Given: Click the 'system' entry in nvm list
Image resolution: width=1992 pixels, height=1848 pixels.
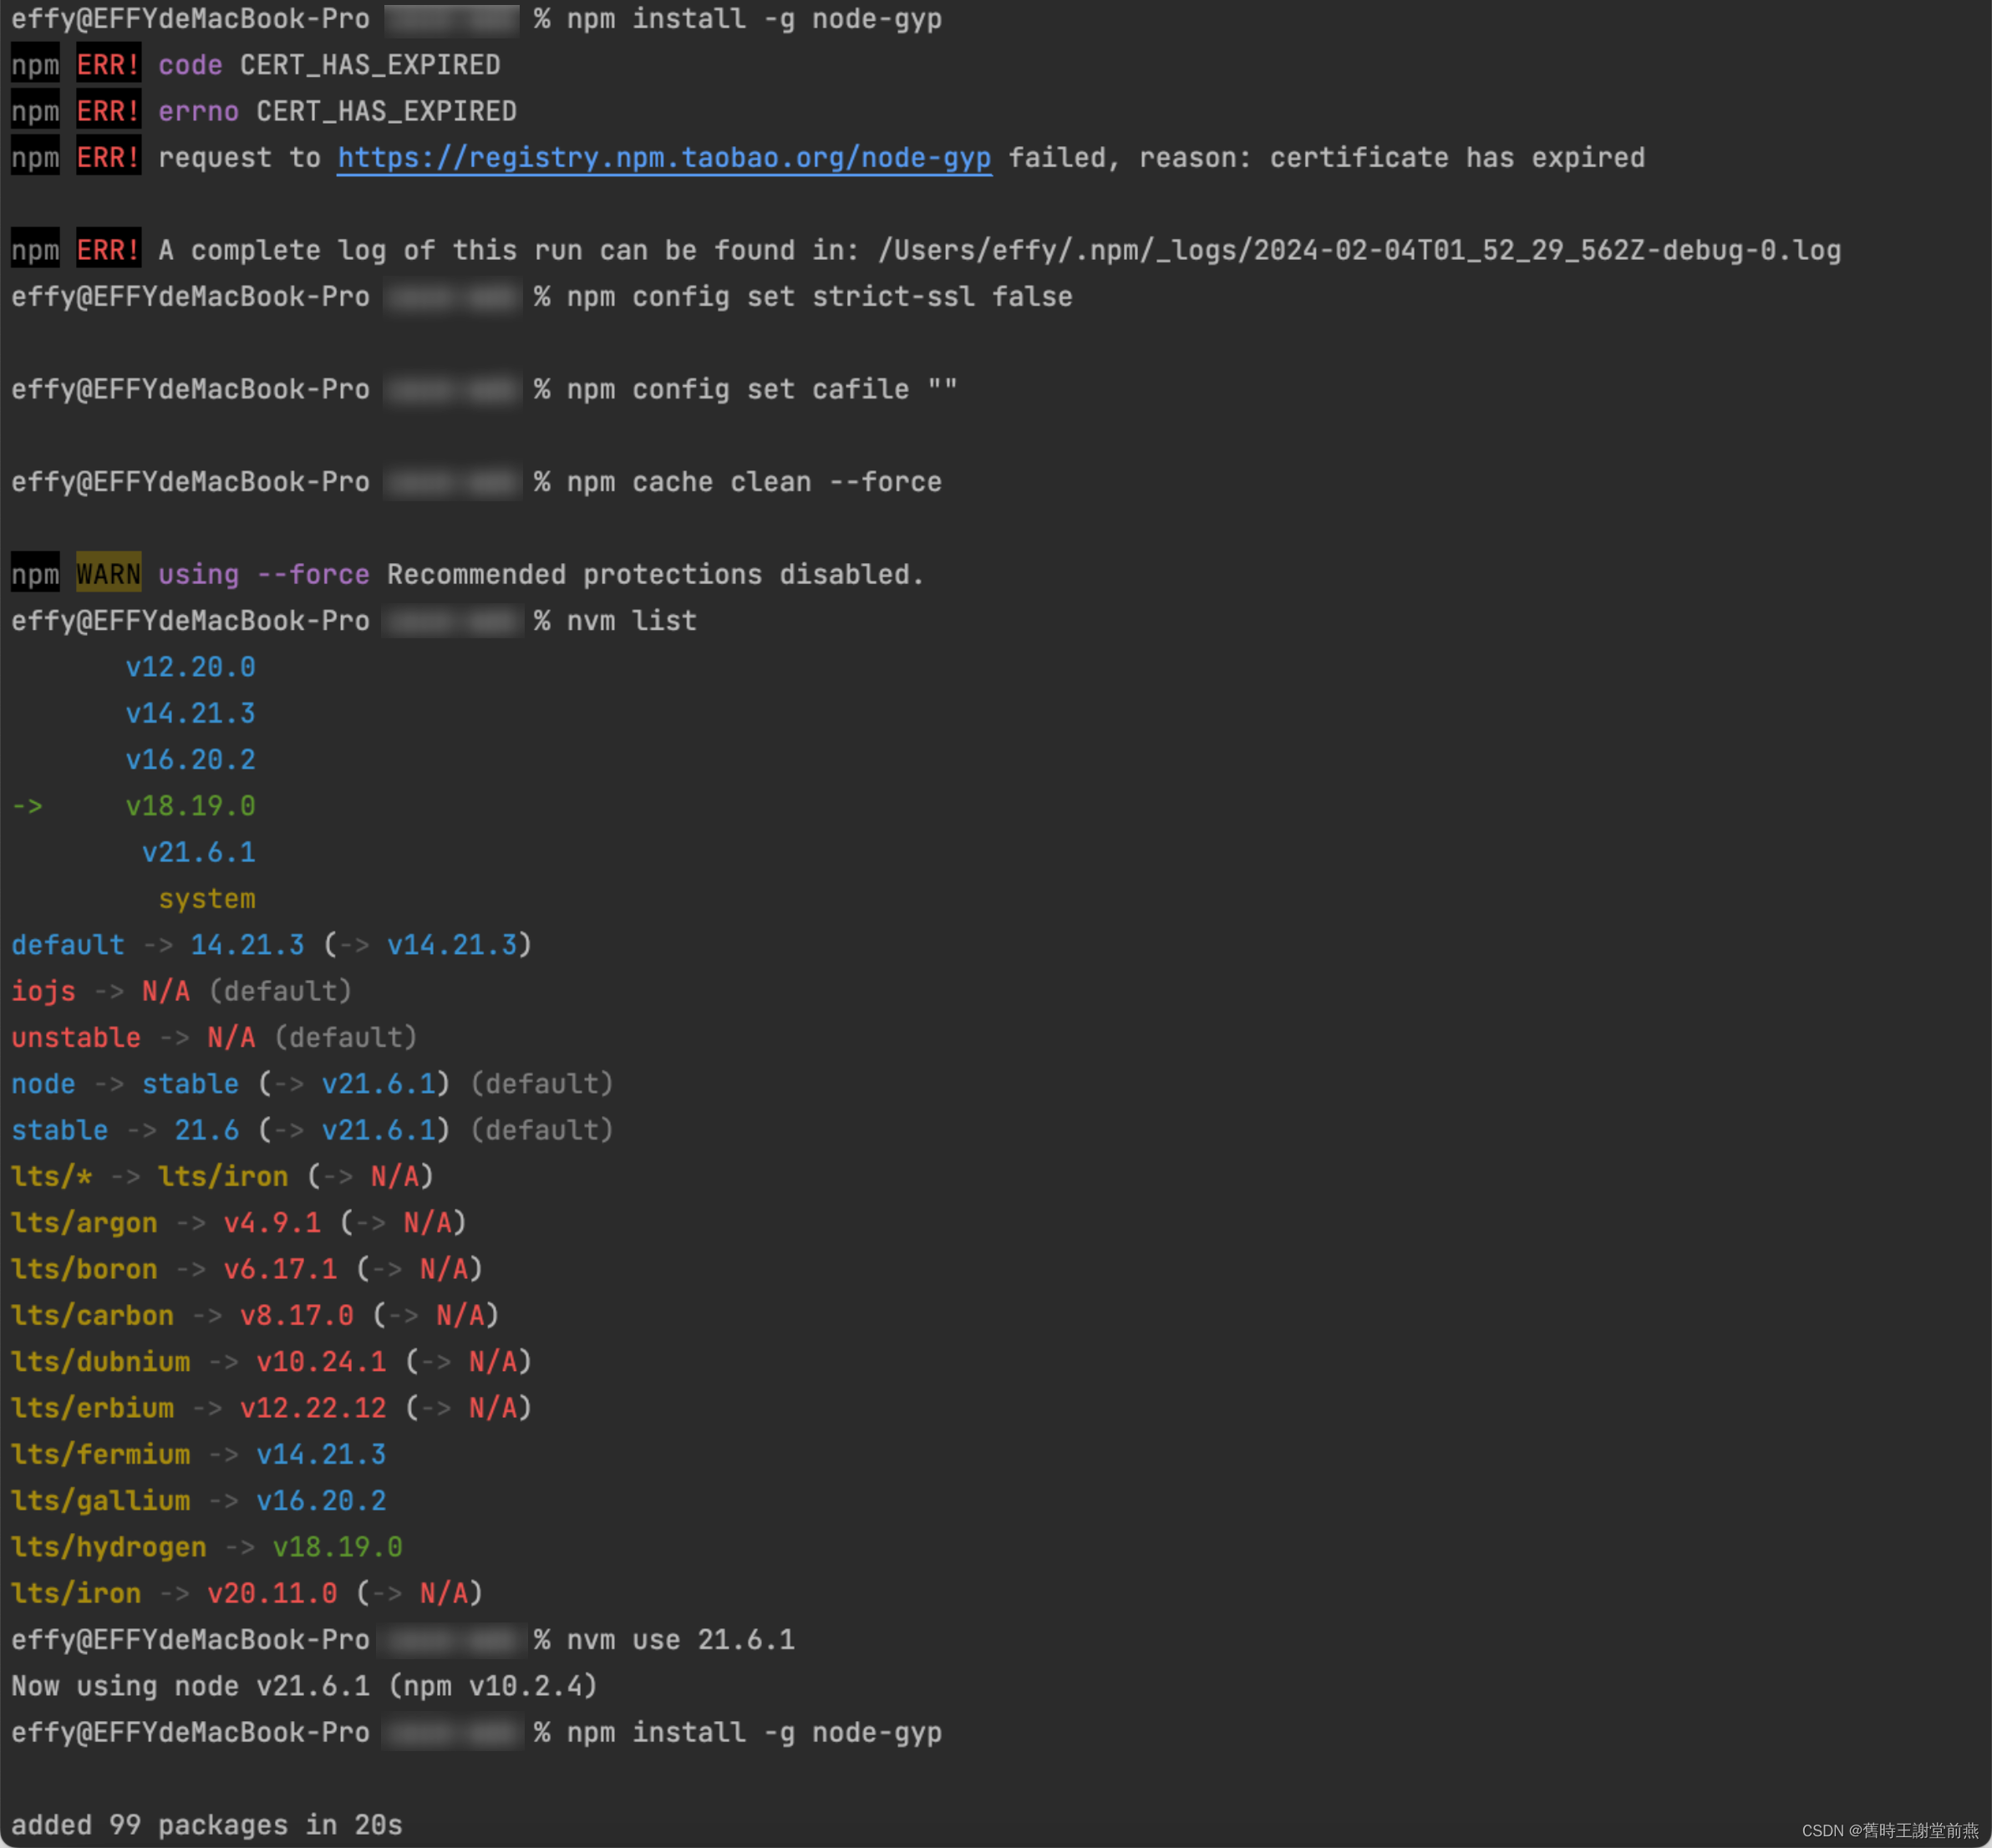Looking at the screenshot, I should pyautogui.click(x=207, y=899).
